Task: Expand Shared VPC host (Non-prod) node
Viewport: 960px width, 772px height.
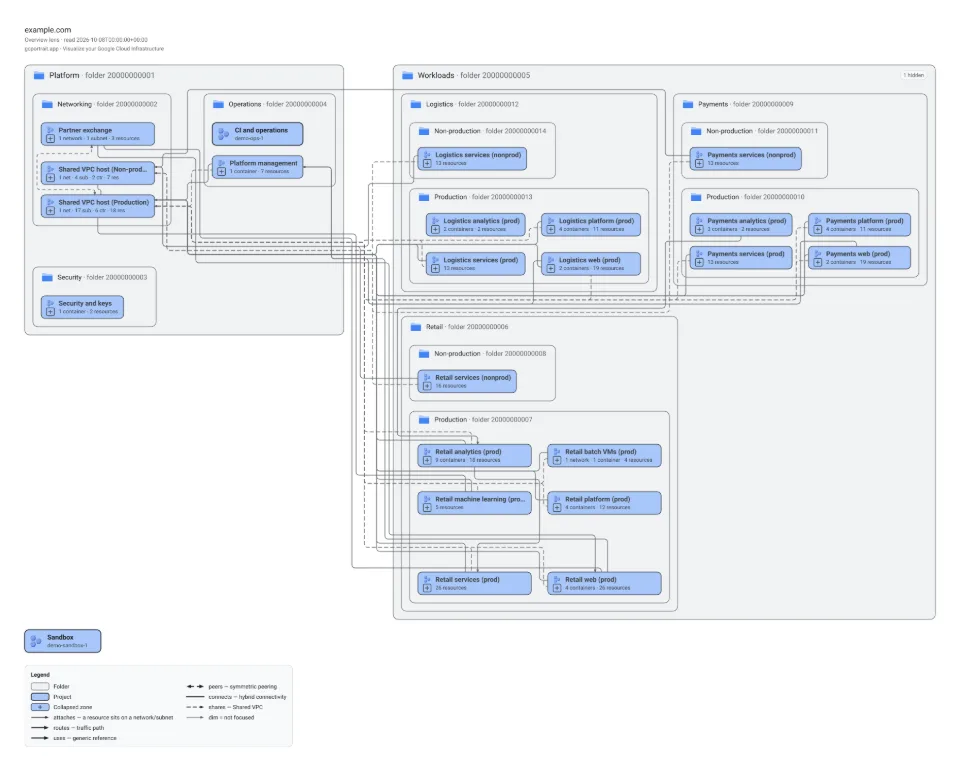Action: [50, 178]
